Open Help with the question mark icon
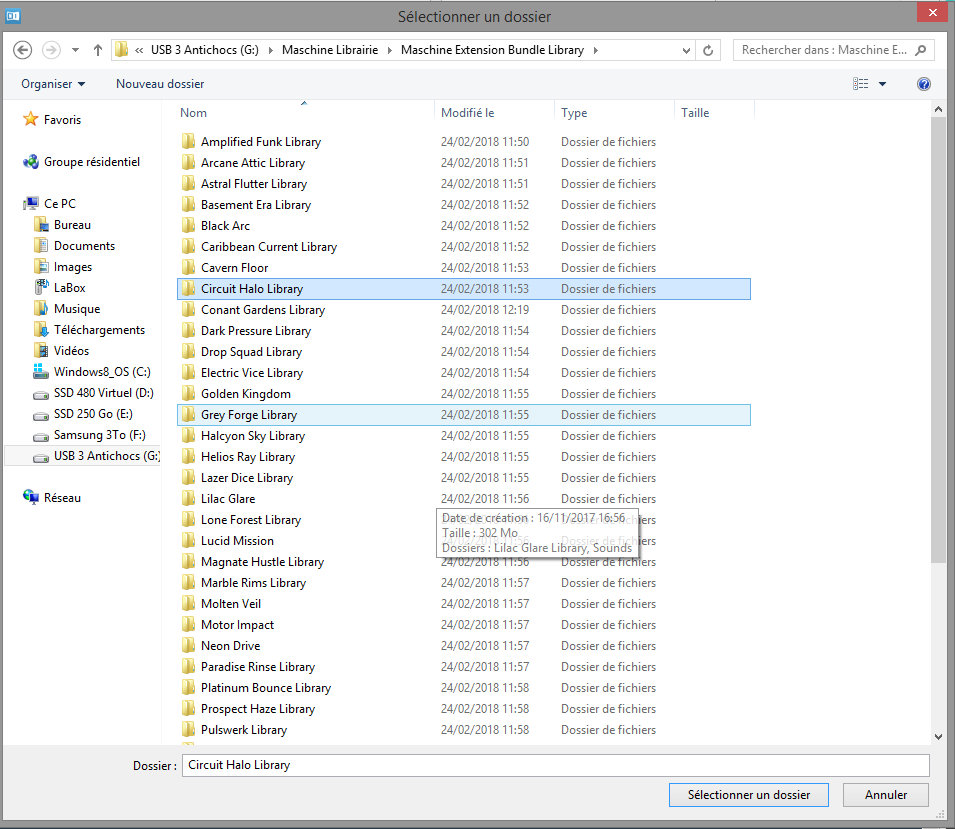Viewport: 955px width, 829px height. [923, 84]
